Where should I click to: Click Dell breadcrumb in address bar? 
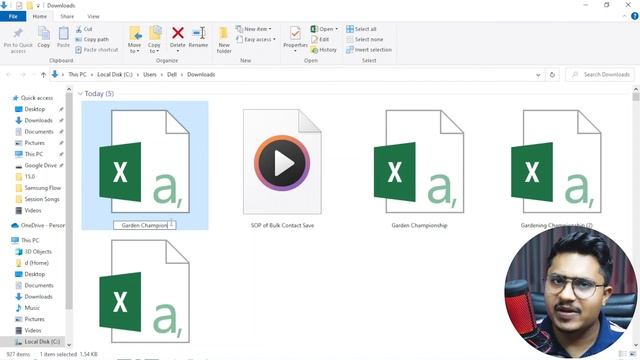point(172,74)
